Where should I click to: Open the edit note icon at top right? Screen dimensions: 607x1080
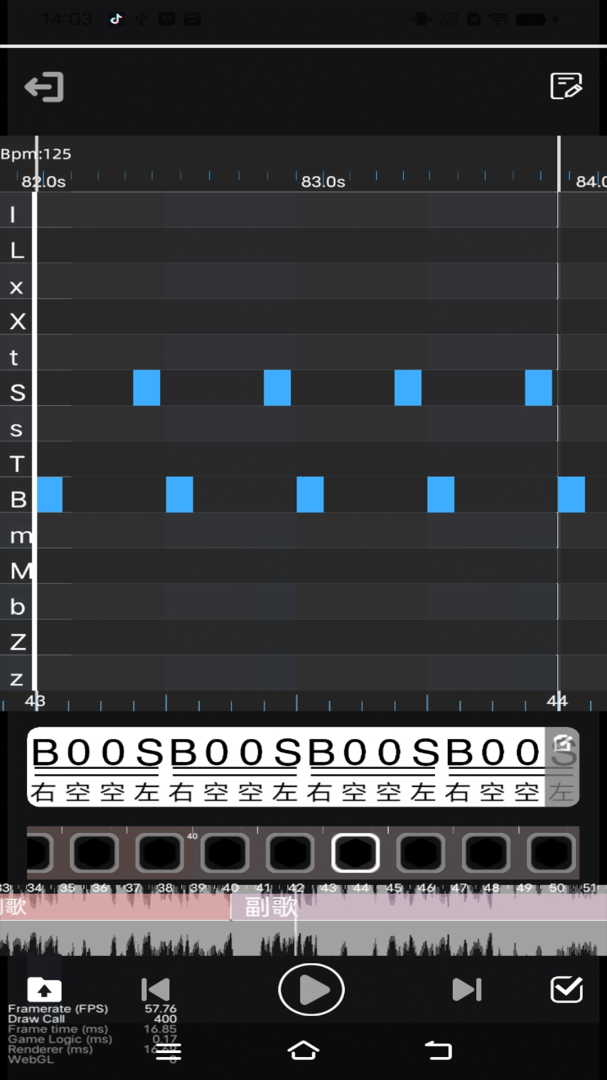point(566,86)
